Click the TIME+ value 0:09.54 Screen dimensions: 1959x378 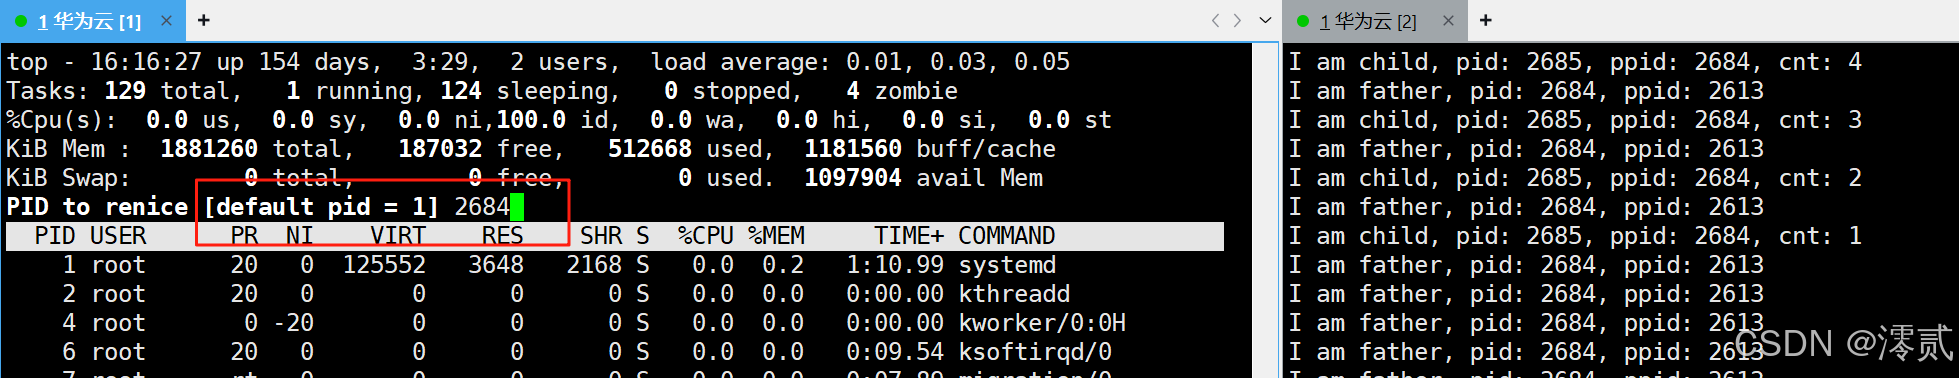point(895,352)
